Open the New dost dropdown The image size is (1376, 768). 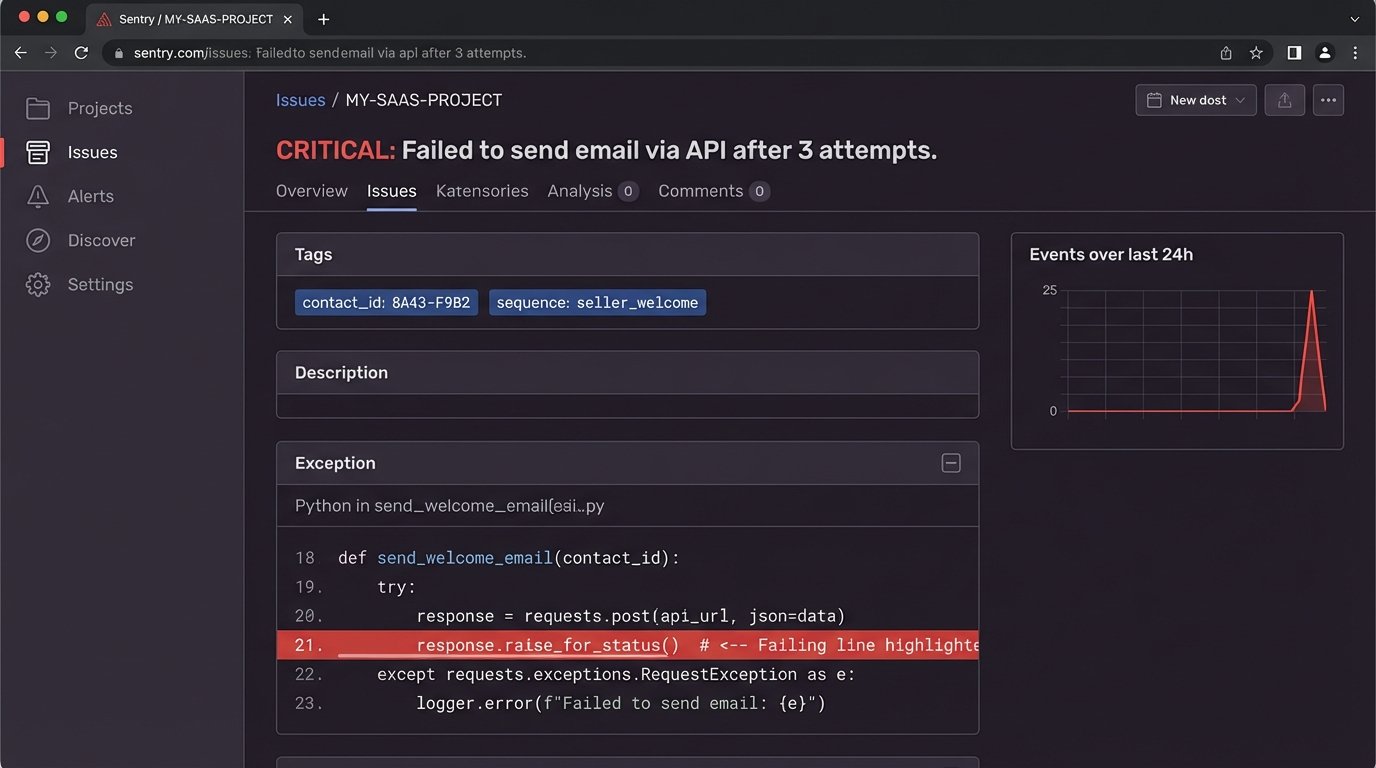point(1196,100)
